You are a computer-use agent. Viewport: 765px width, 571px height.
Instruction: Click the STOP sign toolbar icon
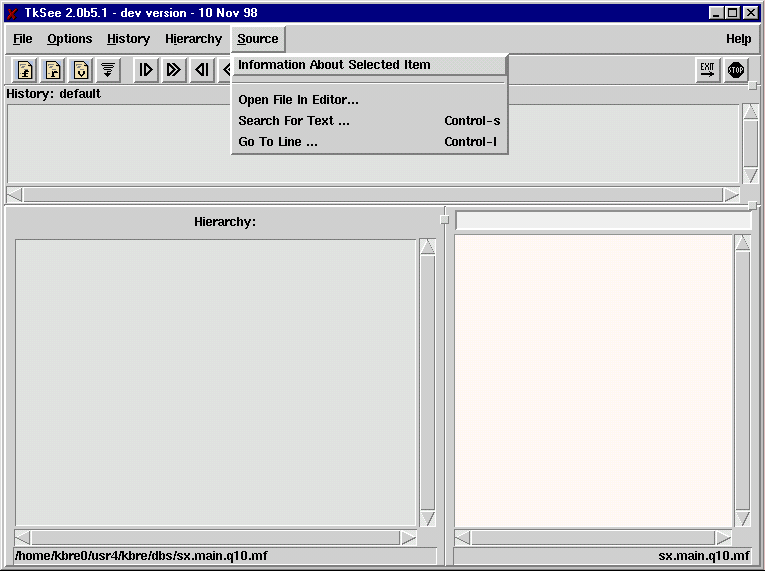(736, 70)
